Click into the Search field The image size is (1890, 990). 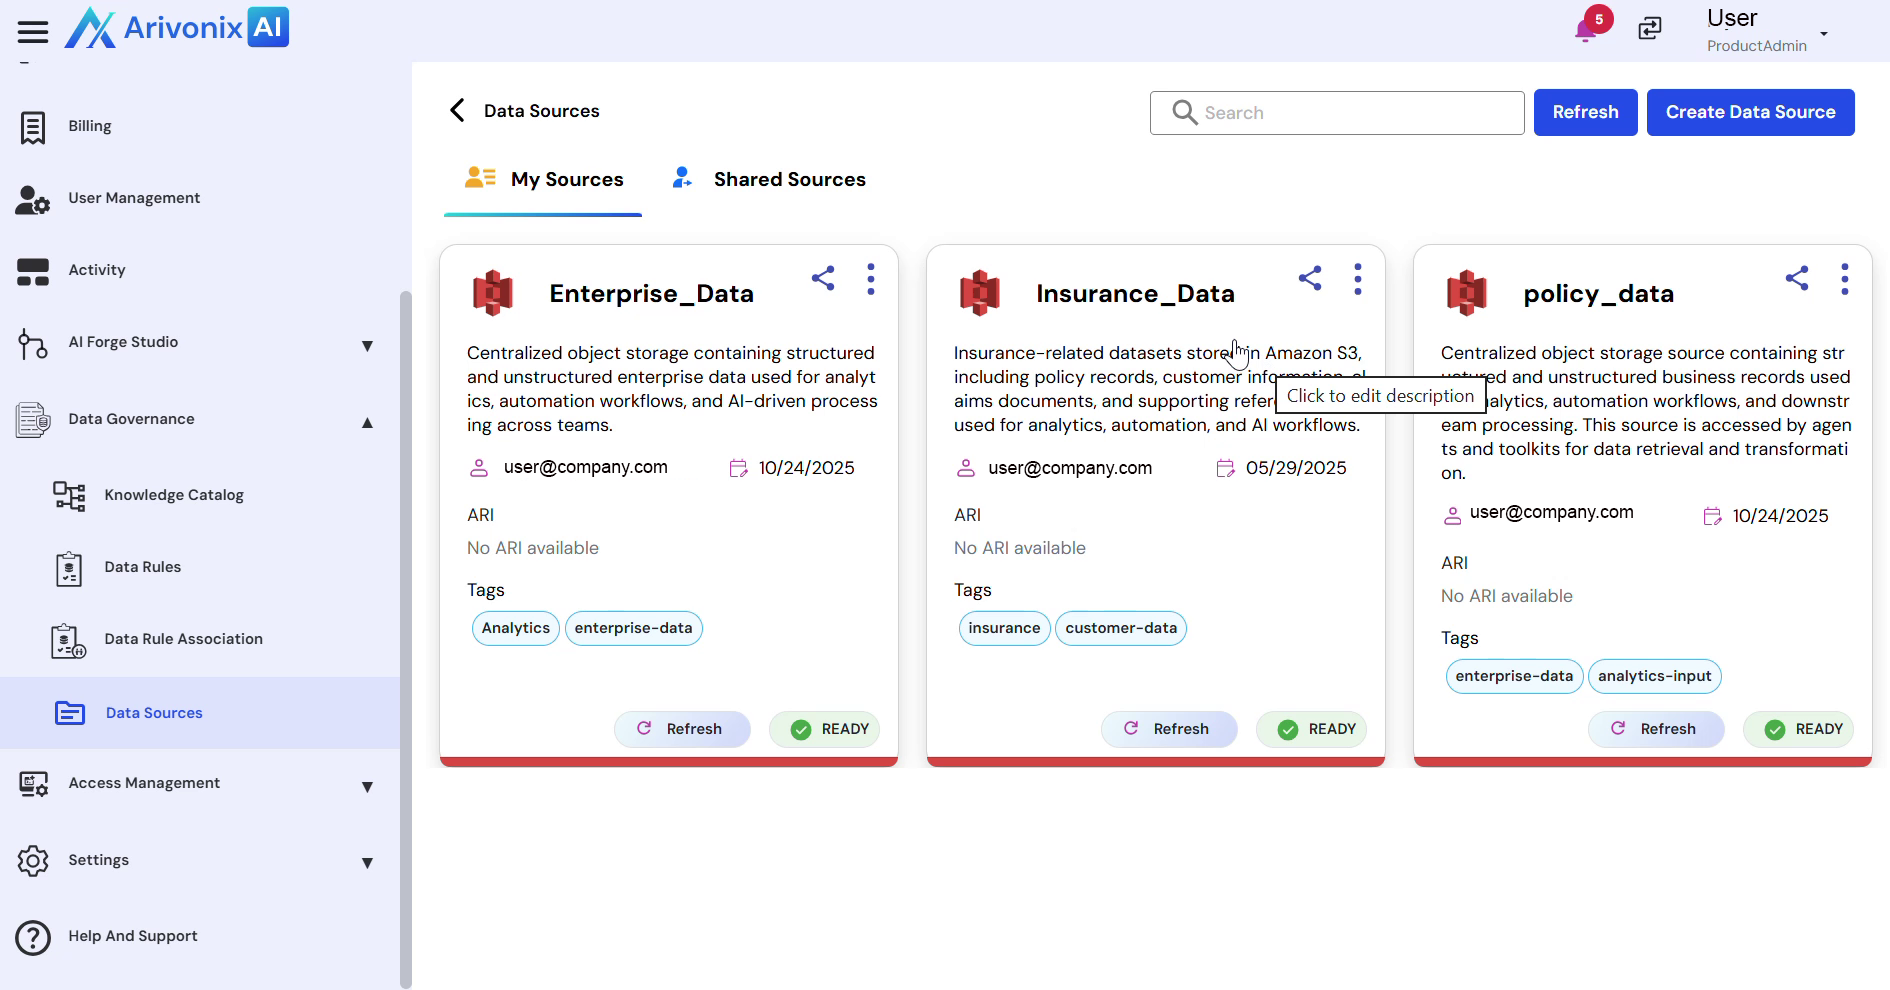(x=1350, y=113)
